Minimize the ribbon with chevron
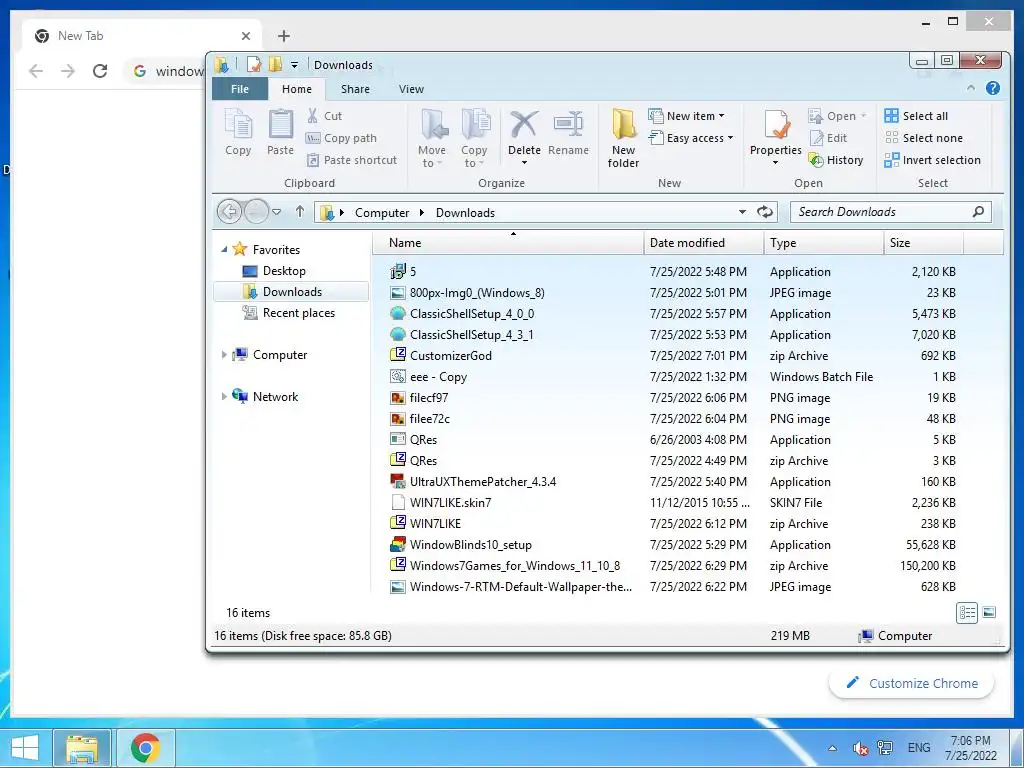Image resolution: width=1024 pixels, height=768 pixels. (970, 88)
